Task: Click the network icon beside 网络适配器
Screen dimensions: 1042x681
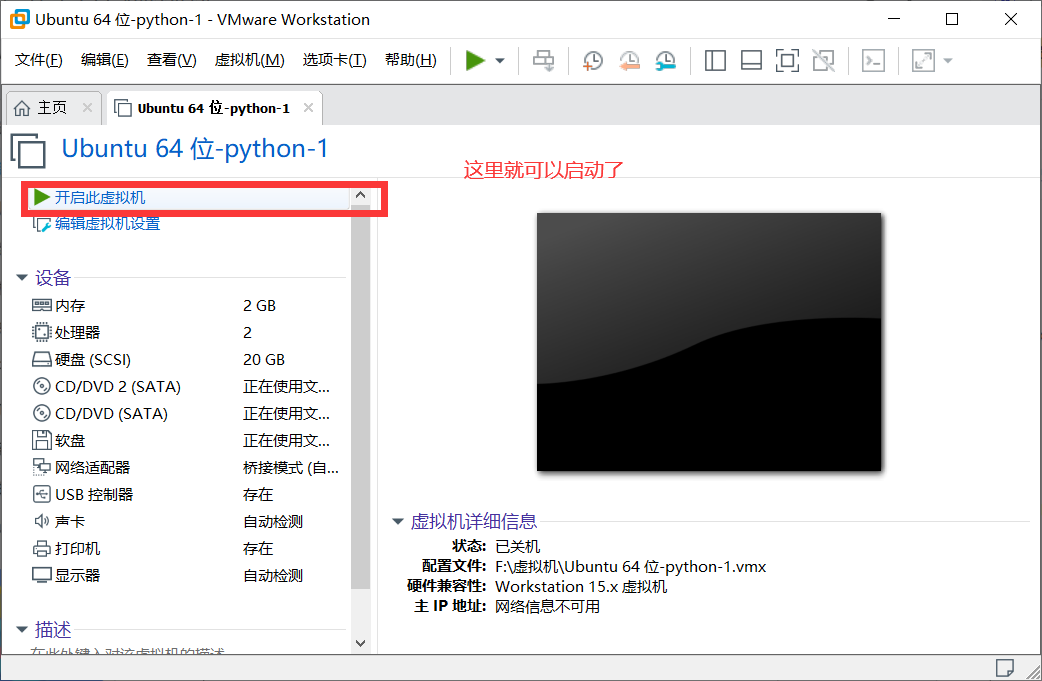Action: 41,467
